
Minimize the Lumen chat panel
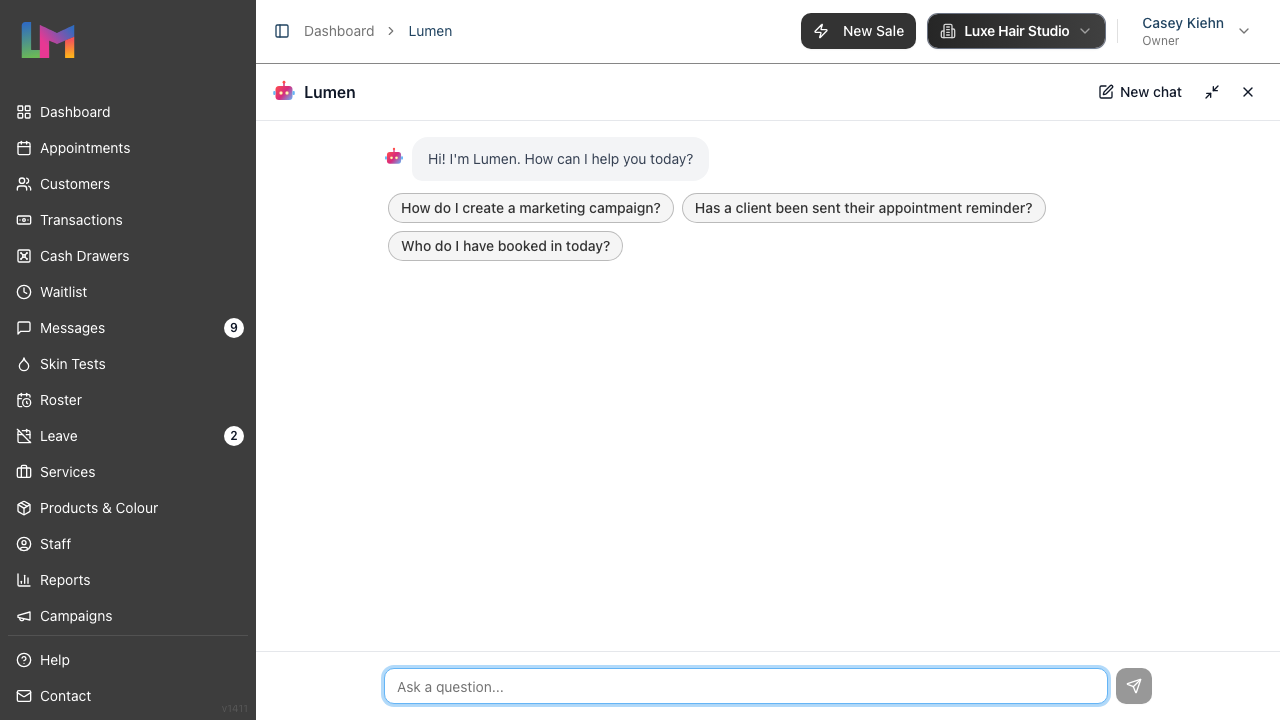(x=1212, y=92)
